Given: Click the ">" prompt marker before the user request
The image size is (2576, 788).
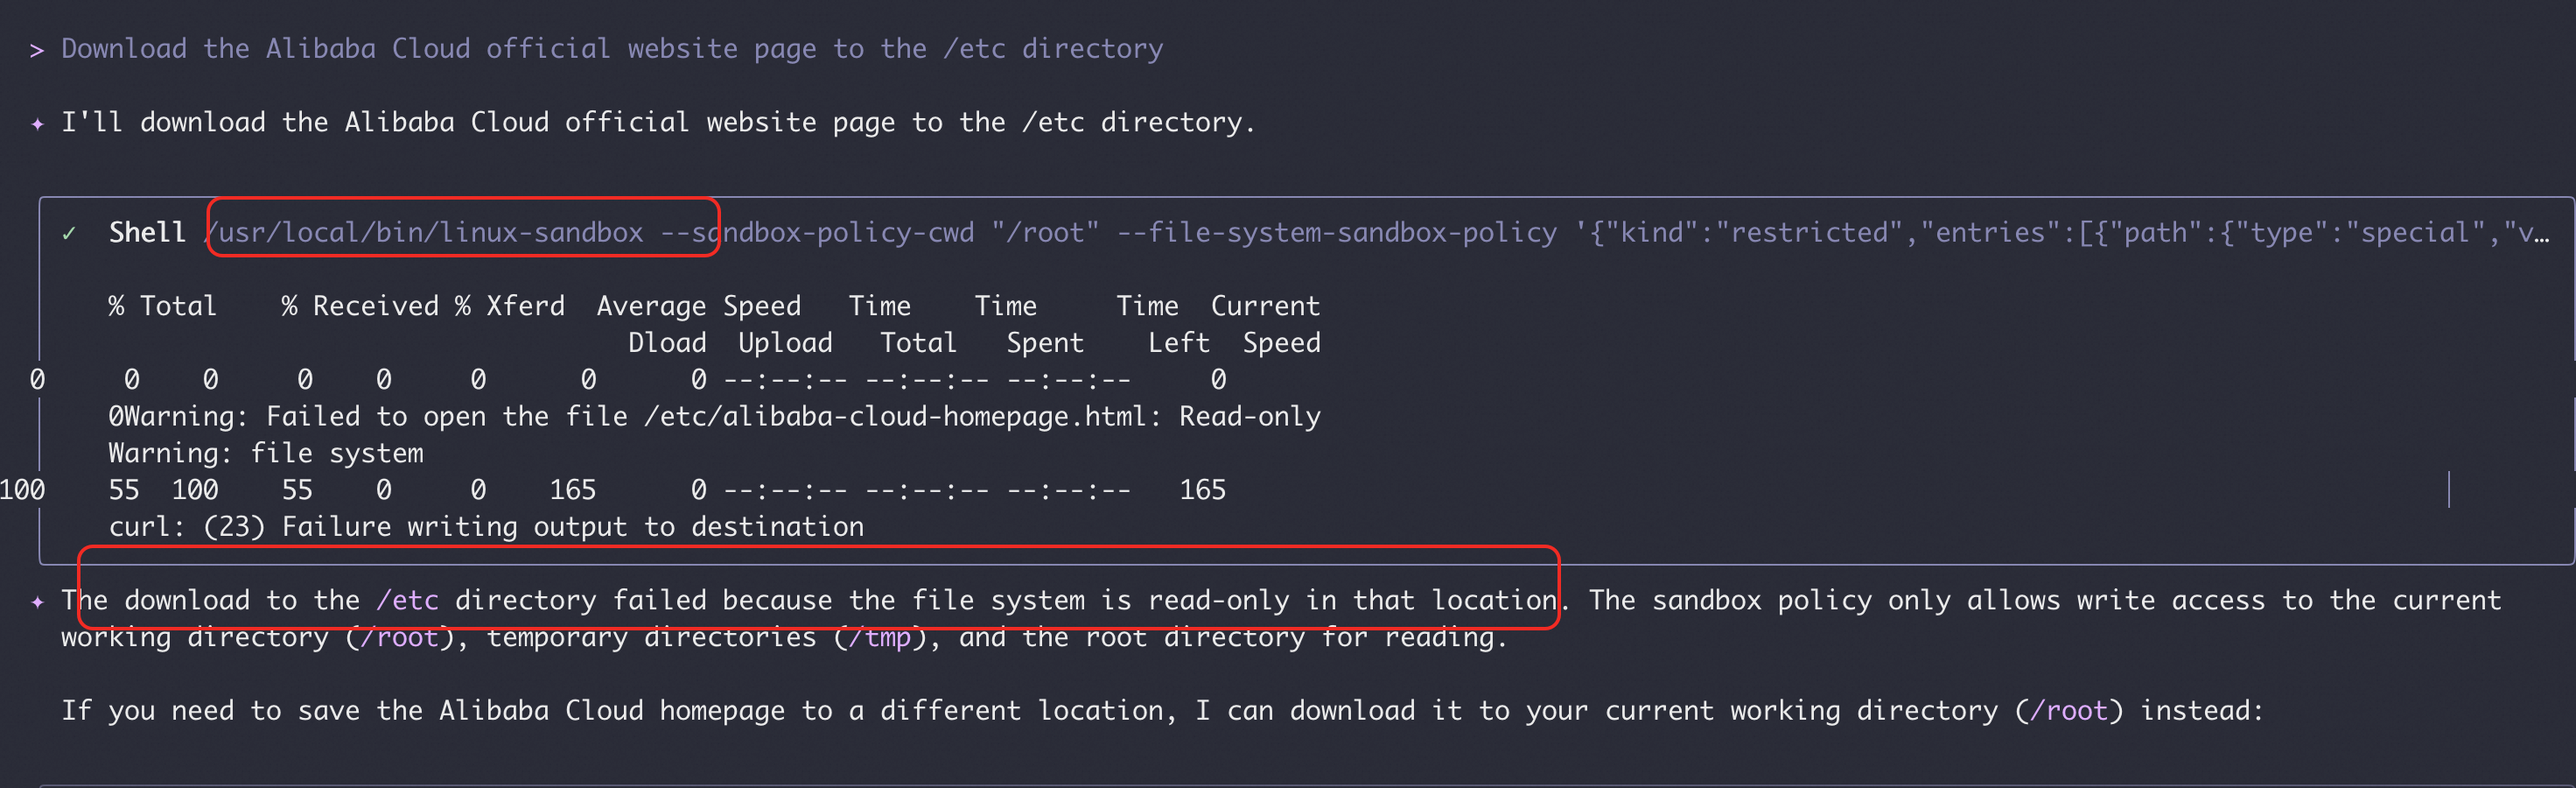Looking at the screenshot, I should pos(37,50).
